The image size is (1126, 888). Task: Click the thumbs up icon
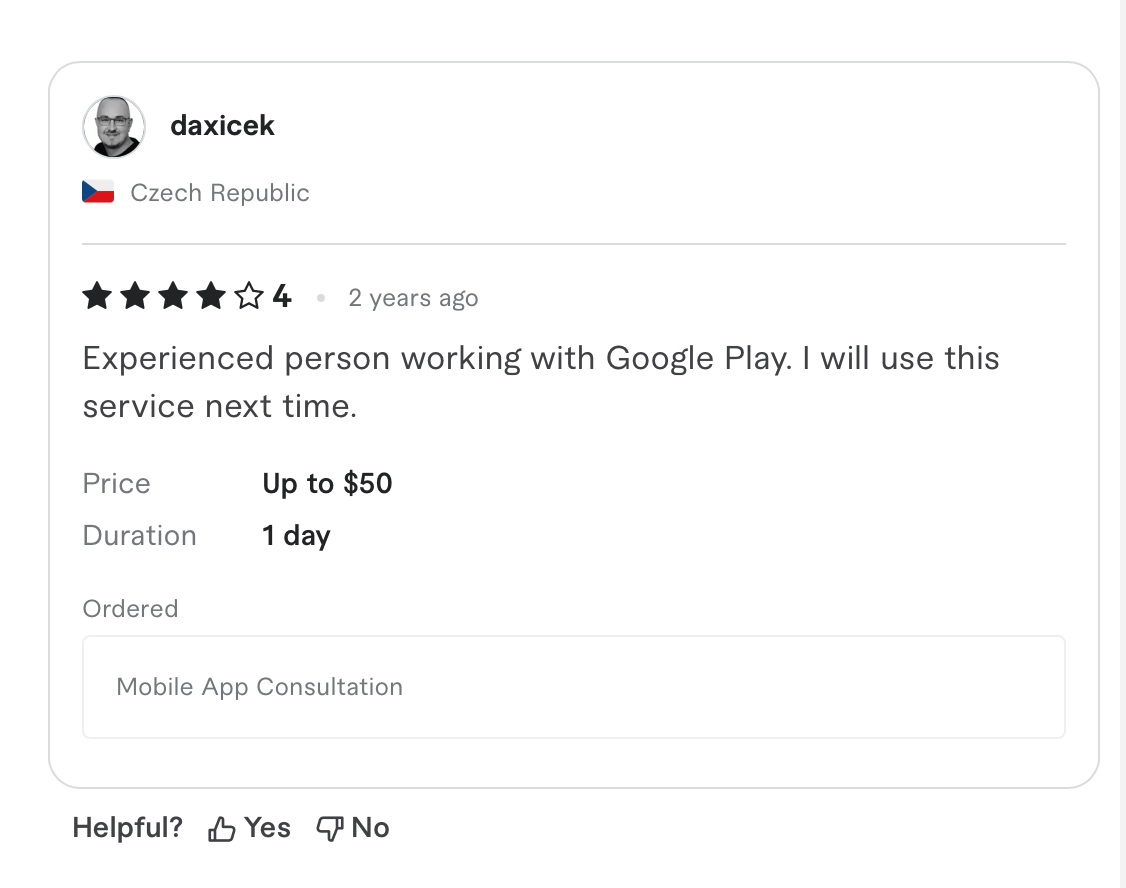[219, 826]
